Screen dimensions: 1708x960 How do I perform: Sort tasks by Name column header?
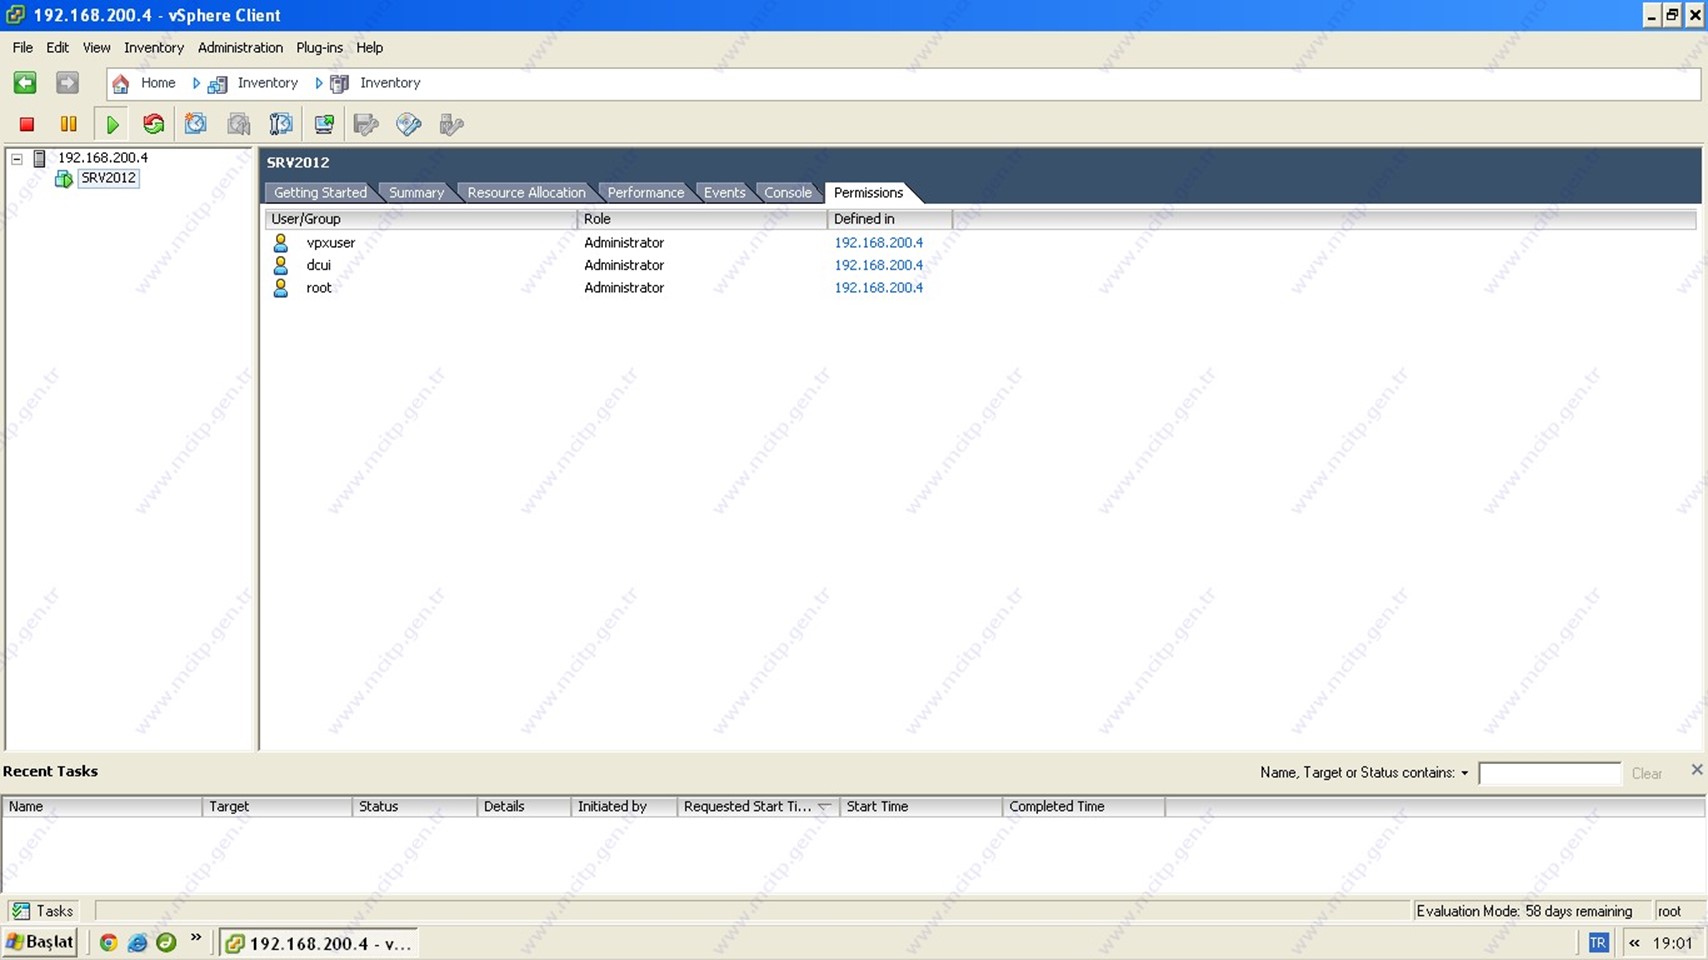[102, 806]
